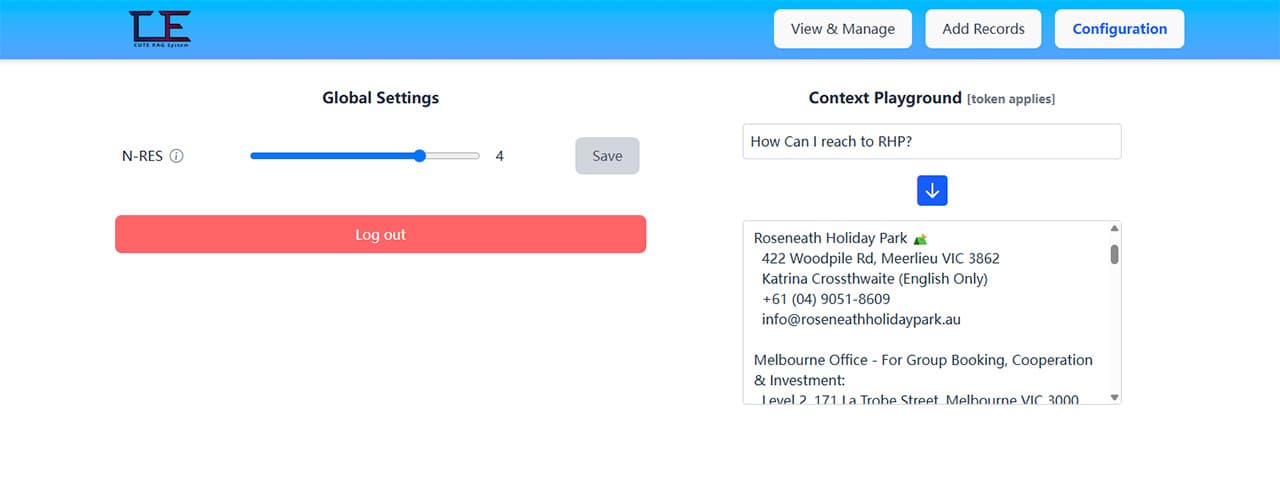Click the N-RES info icon
This screenshot has height=503, width=1280.
(177, 156)
